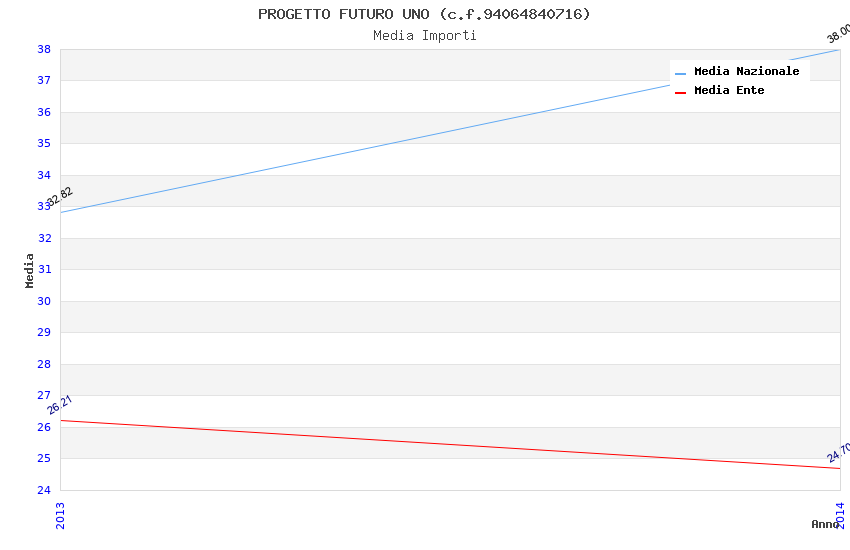Select the Media Importi subtitle

point(424,35)
